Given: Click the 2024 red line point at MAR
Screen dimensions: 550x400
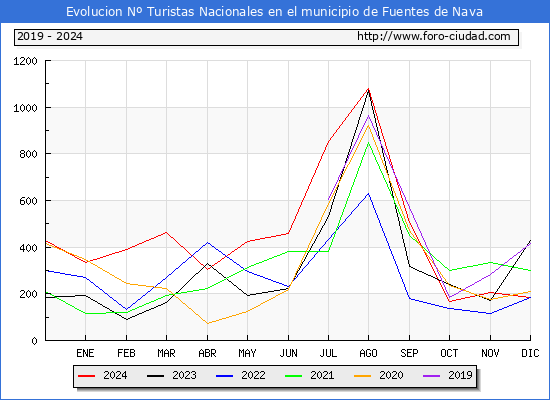Looking at the screenshot, I should tap(166, 232).
